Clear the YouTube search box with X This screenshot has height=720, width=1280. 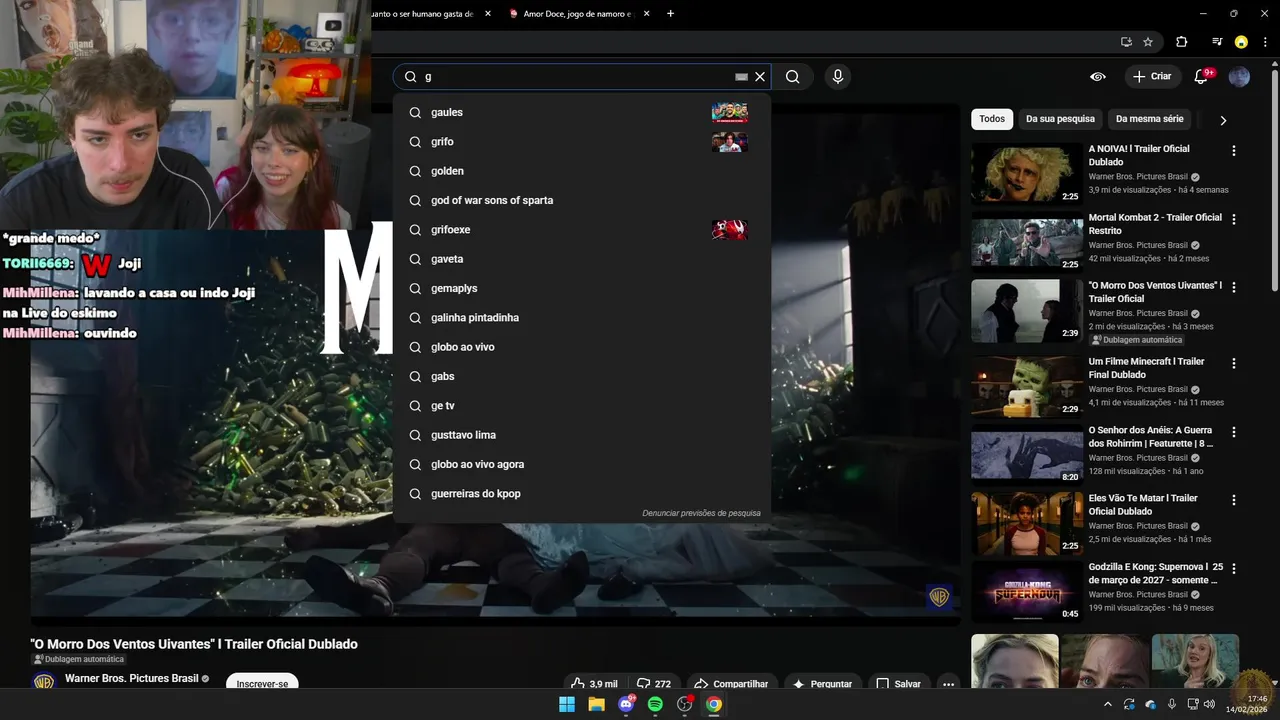760,77
